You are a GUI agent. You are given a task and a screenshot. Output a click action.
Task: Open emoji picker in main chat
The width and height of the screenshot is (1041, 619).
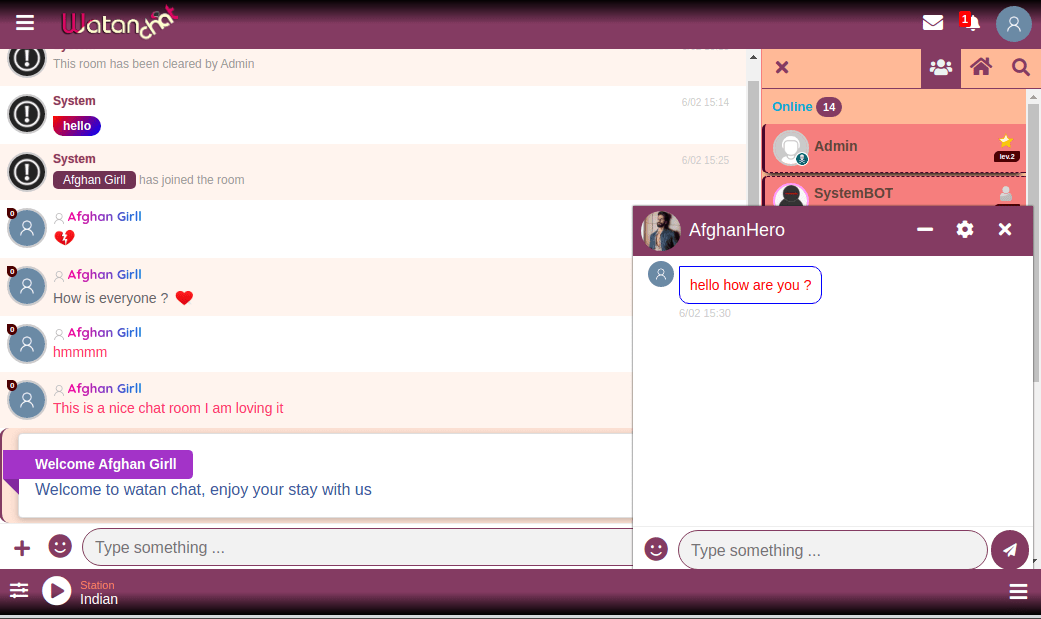click(x=60, y=546)
